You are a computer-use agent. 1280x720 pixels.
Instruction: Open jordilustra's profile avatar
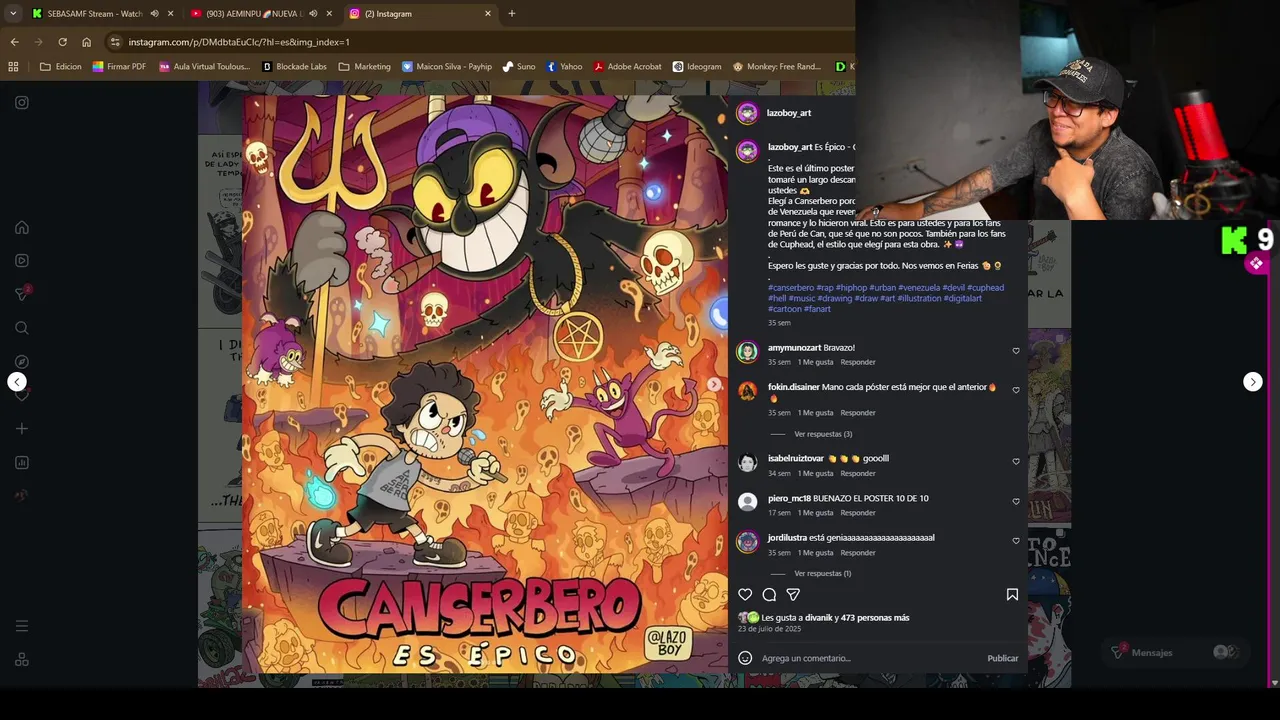tap(747, 542)
